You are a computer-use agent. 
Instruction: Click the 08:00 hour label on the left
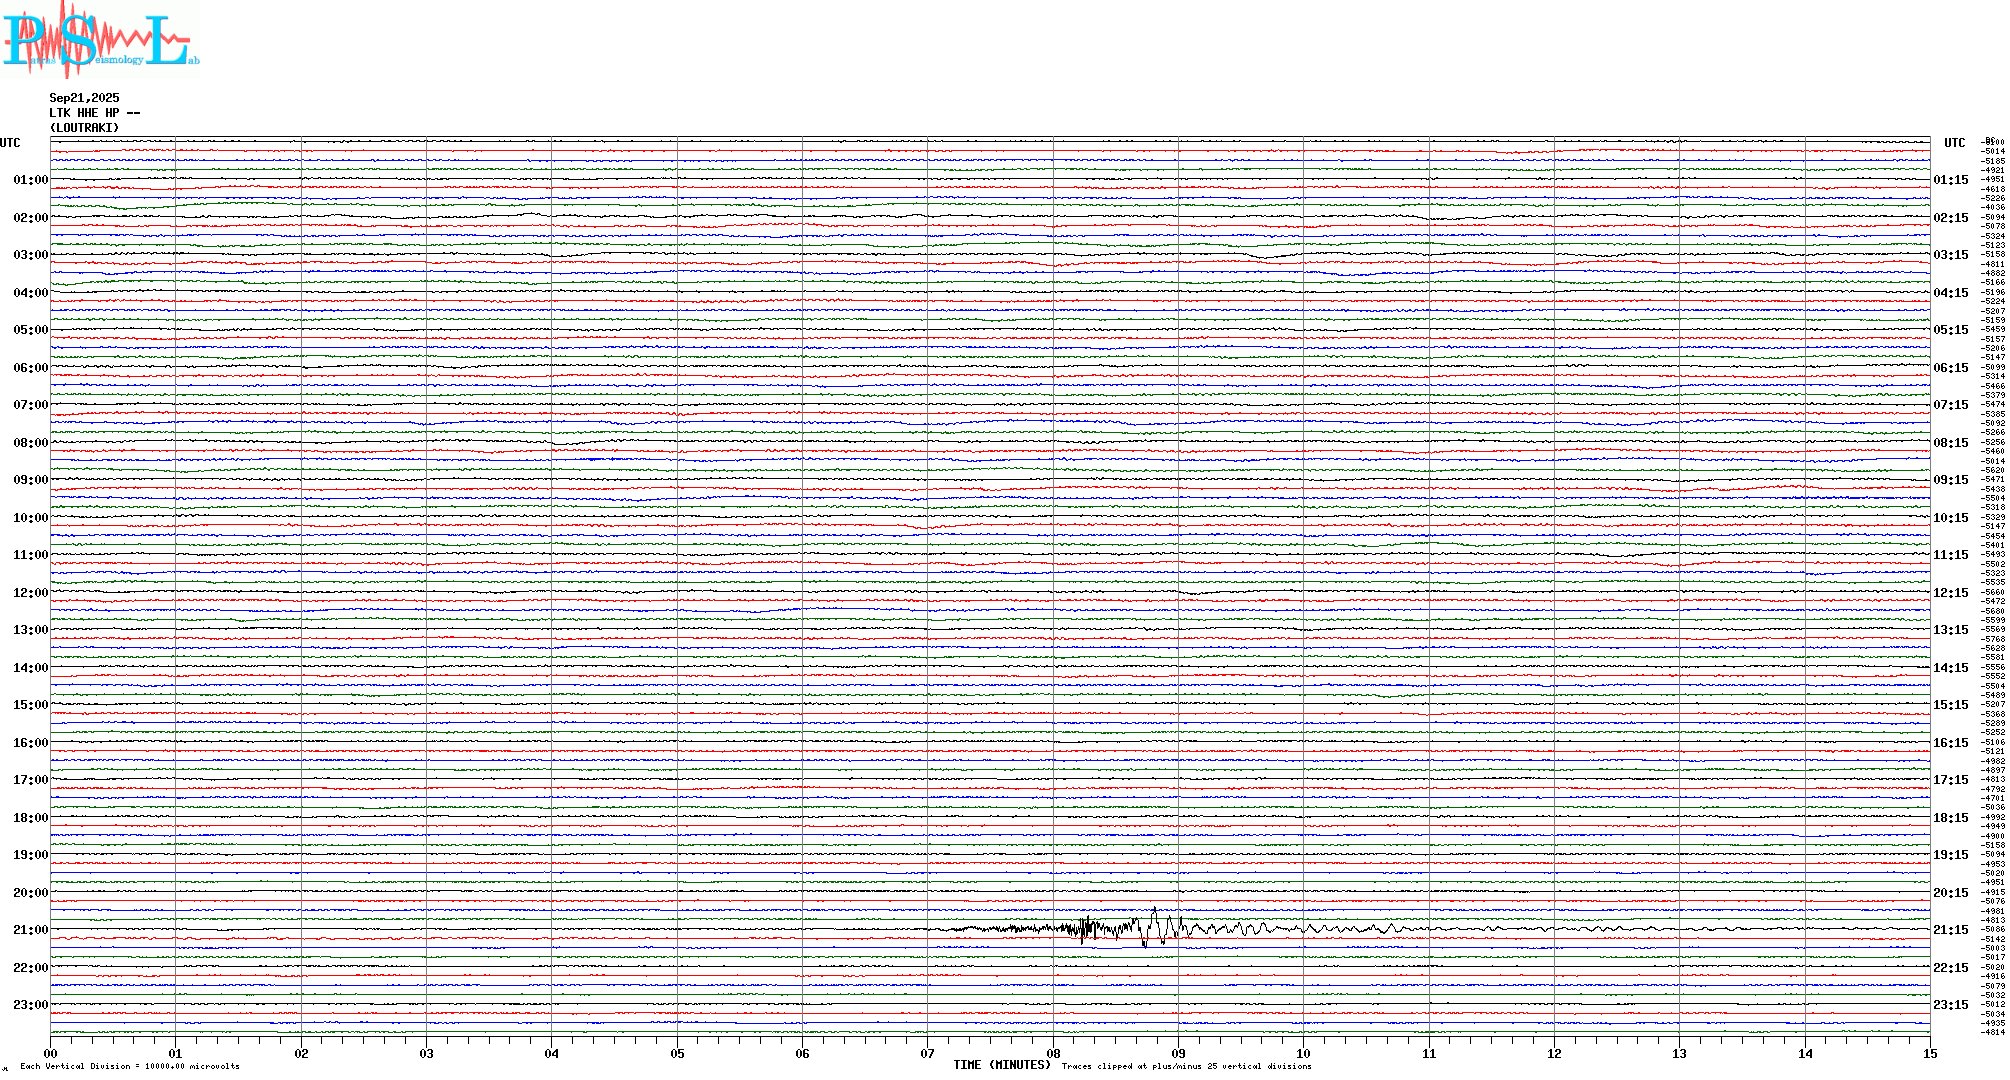click(x=31, y=443)
